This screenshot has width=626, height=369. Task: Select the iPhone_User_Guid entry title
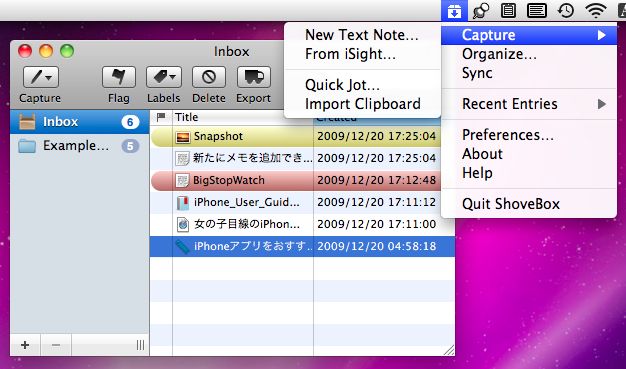coord(247,202)
